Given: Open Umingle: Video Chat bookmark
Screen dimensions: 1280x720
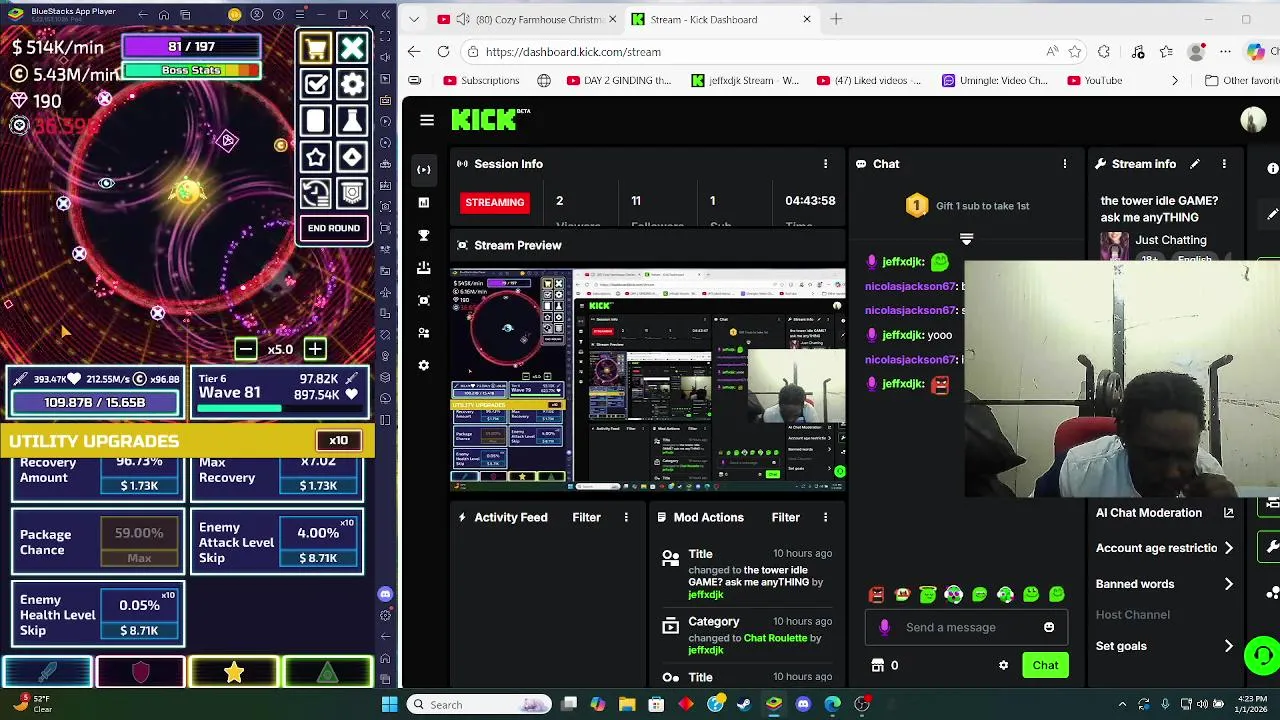Looking at the screenshot, I should point(994,80).
